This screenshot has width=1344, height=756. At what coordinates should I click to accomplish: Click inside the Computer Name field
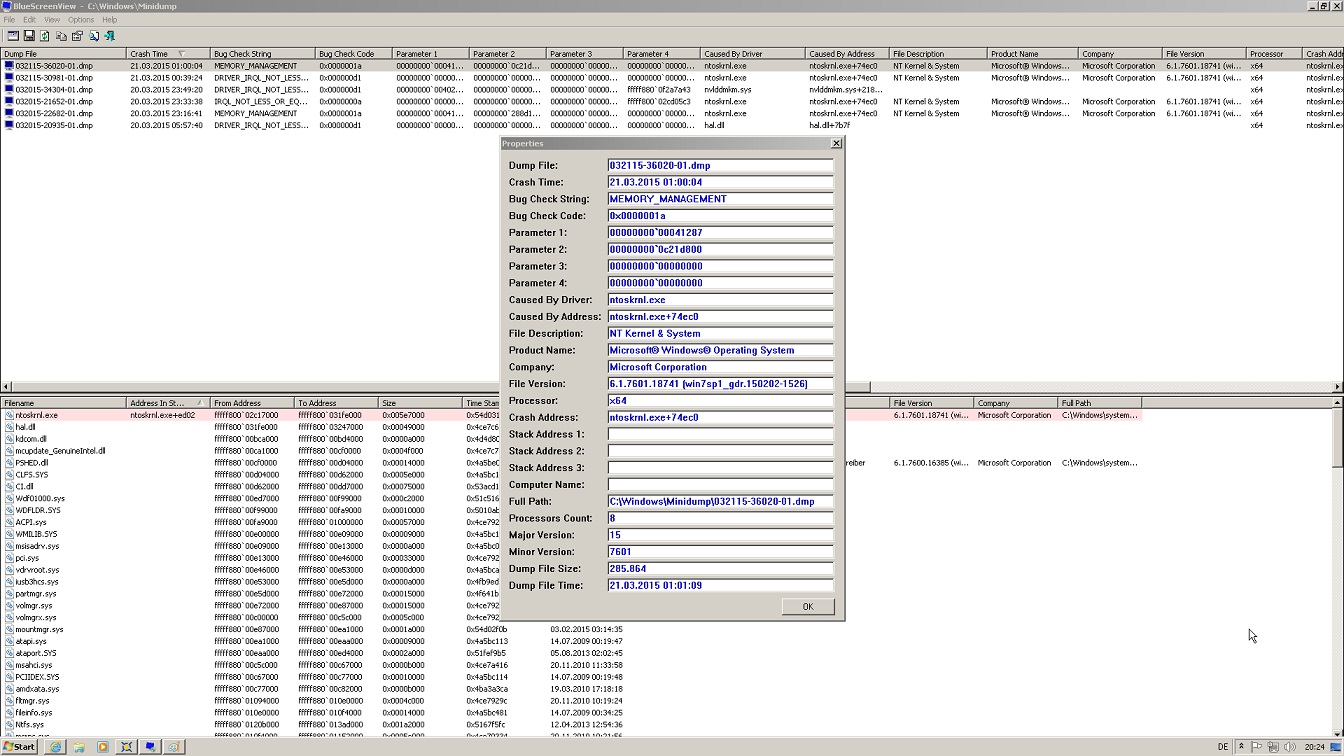(720, 484)
